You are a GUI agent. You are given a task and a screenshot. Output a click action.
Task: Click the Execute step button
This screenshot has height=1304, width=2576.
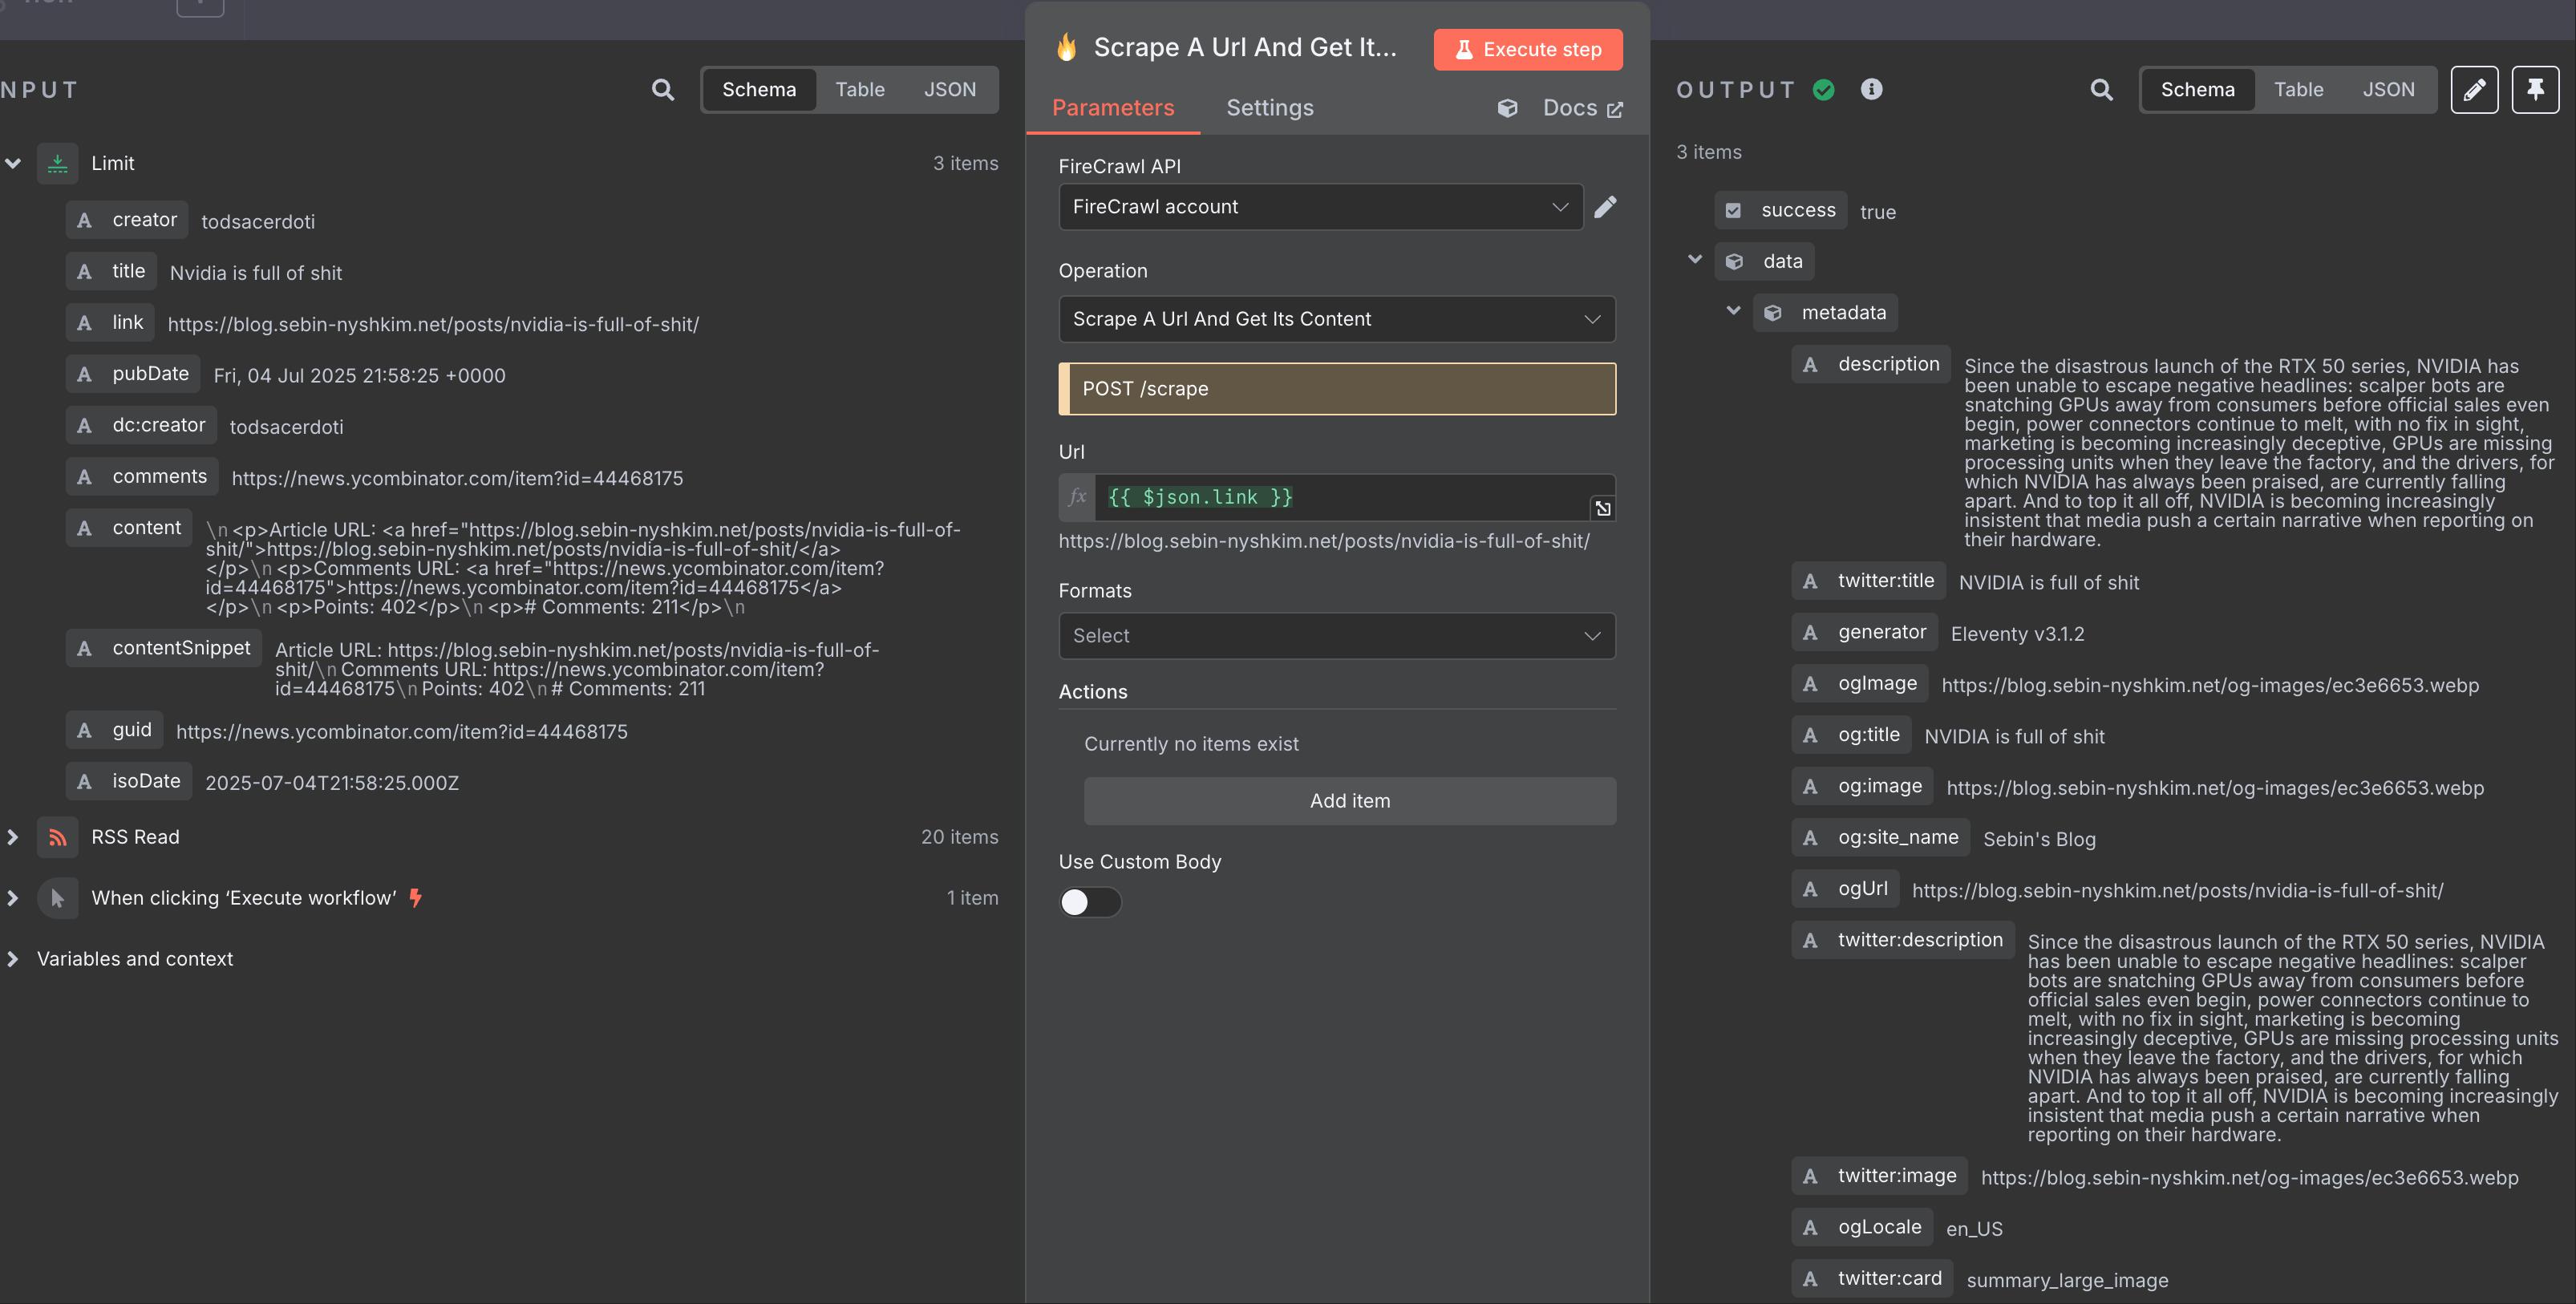(x=1527, y=50)
